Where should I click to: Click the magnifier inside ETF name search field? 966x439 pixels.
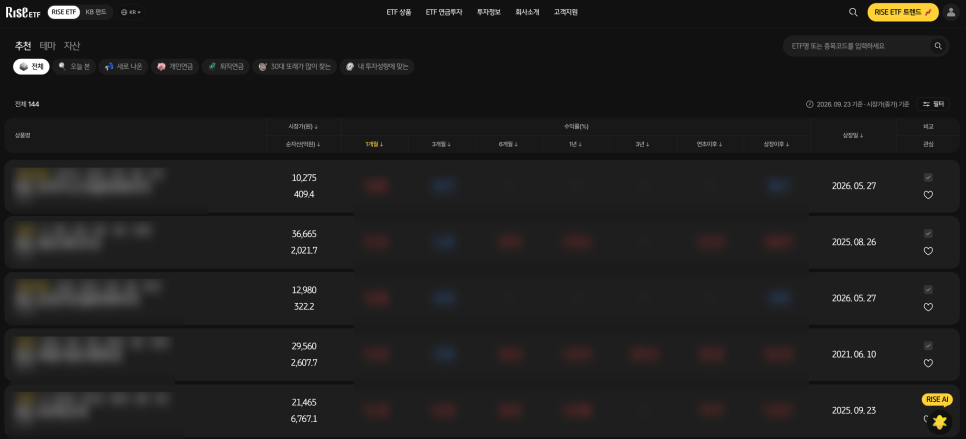pyautogui.click(x=938, y=46)
